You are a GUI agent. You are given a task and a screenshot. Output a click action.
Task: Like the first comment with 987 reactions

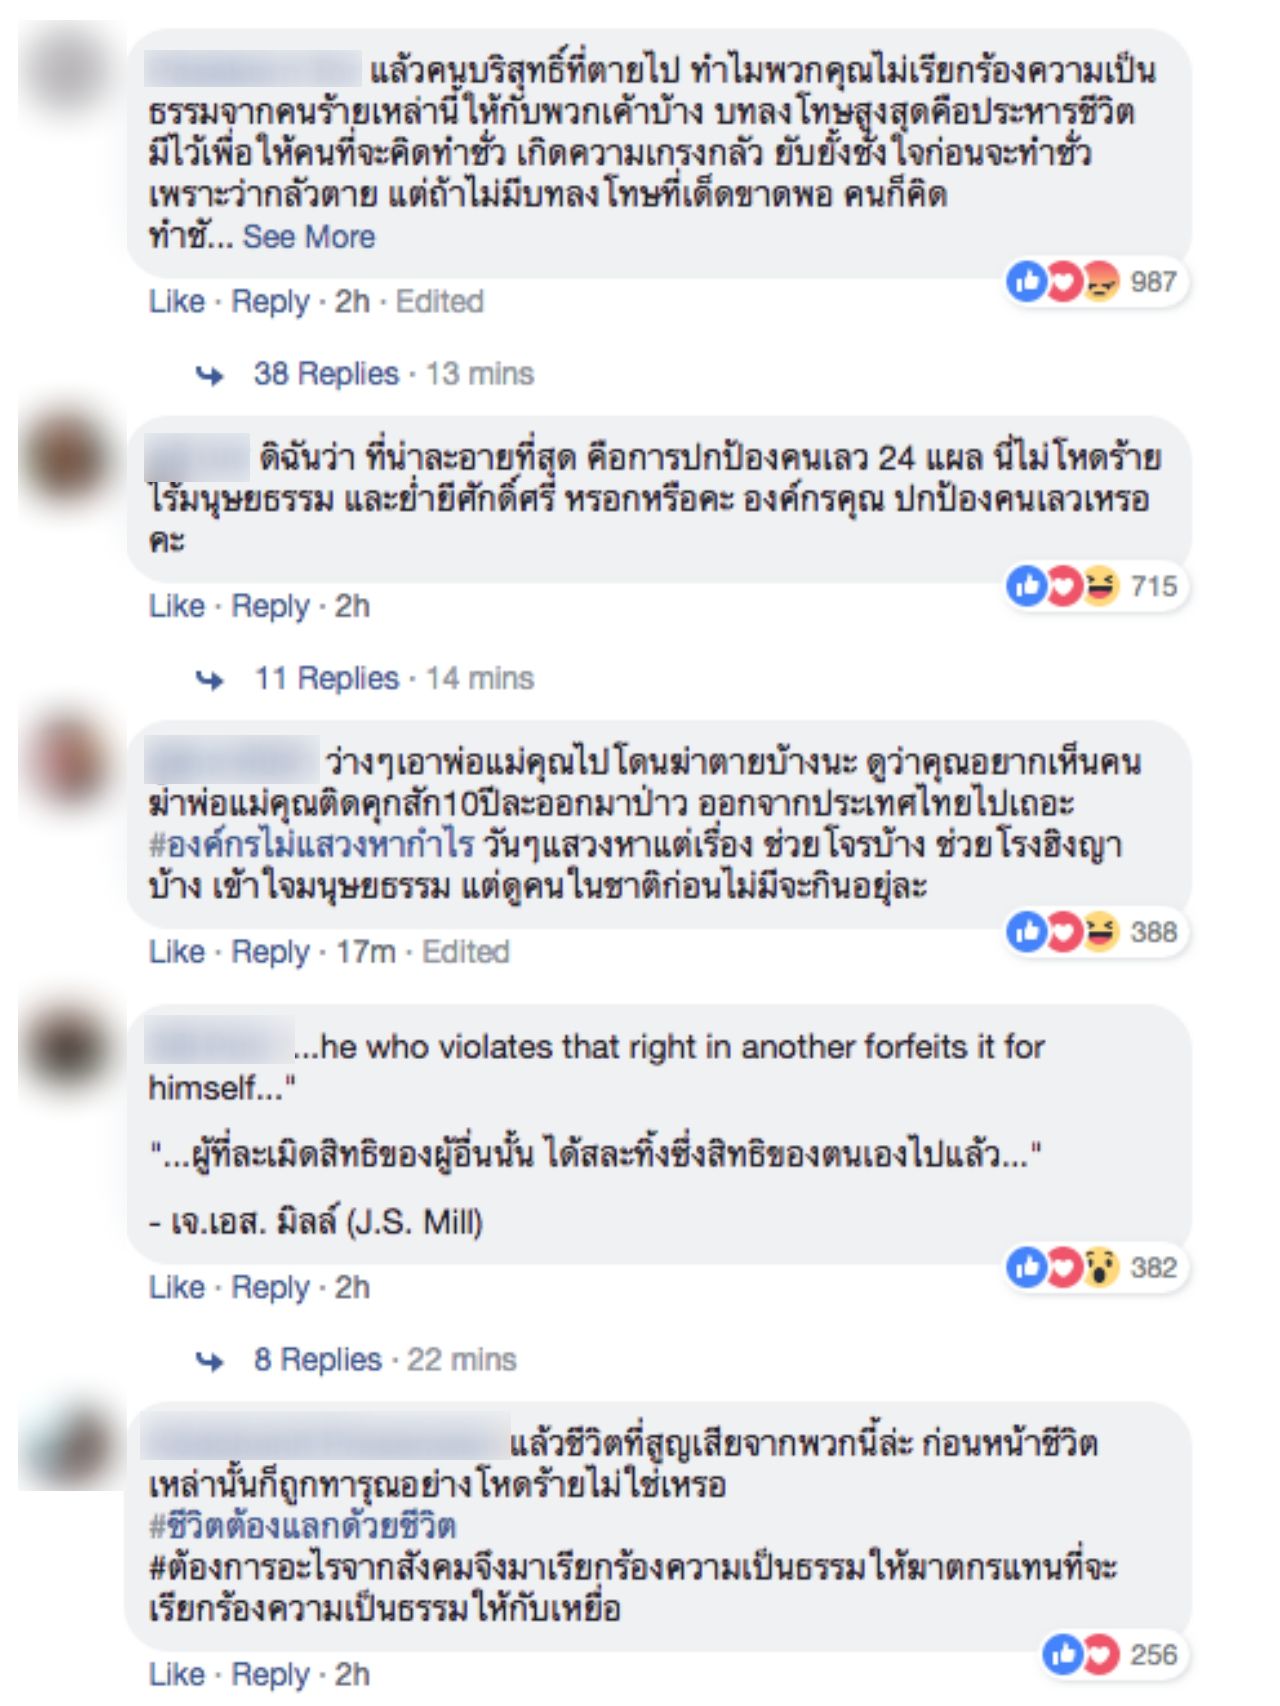[x=177, y=301]
